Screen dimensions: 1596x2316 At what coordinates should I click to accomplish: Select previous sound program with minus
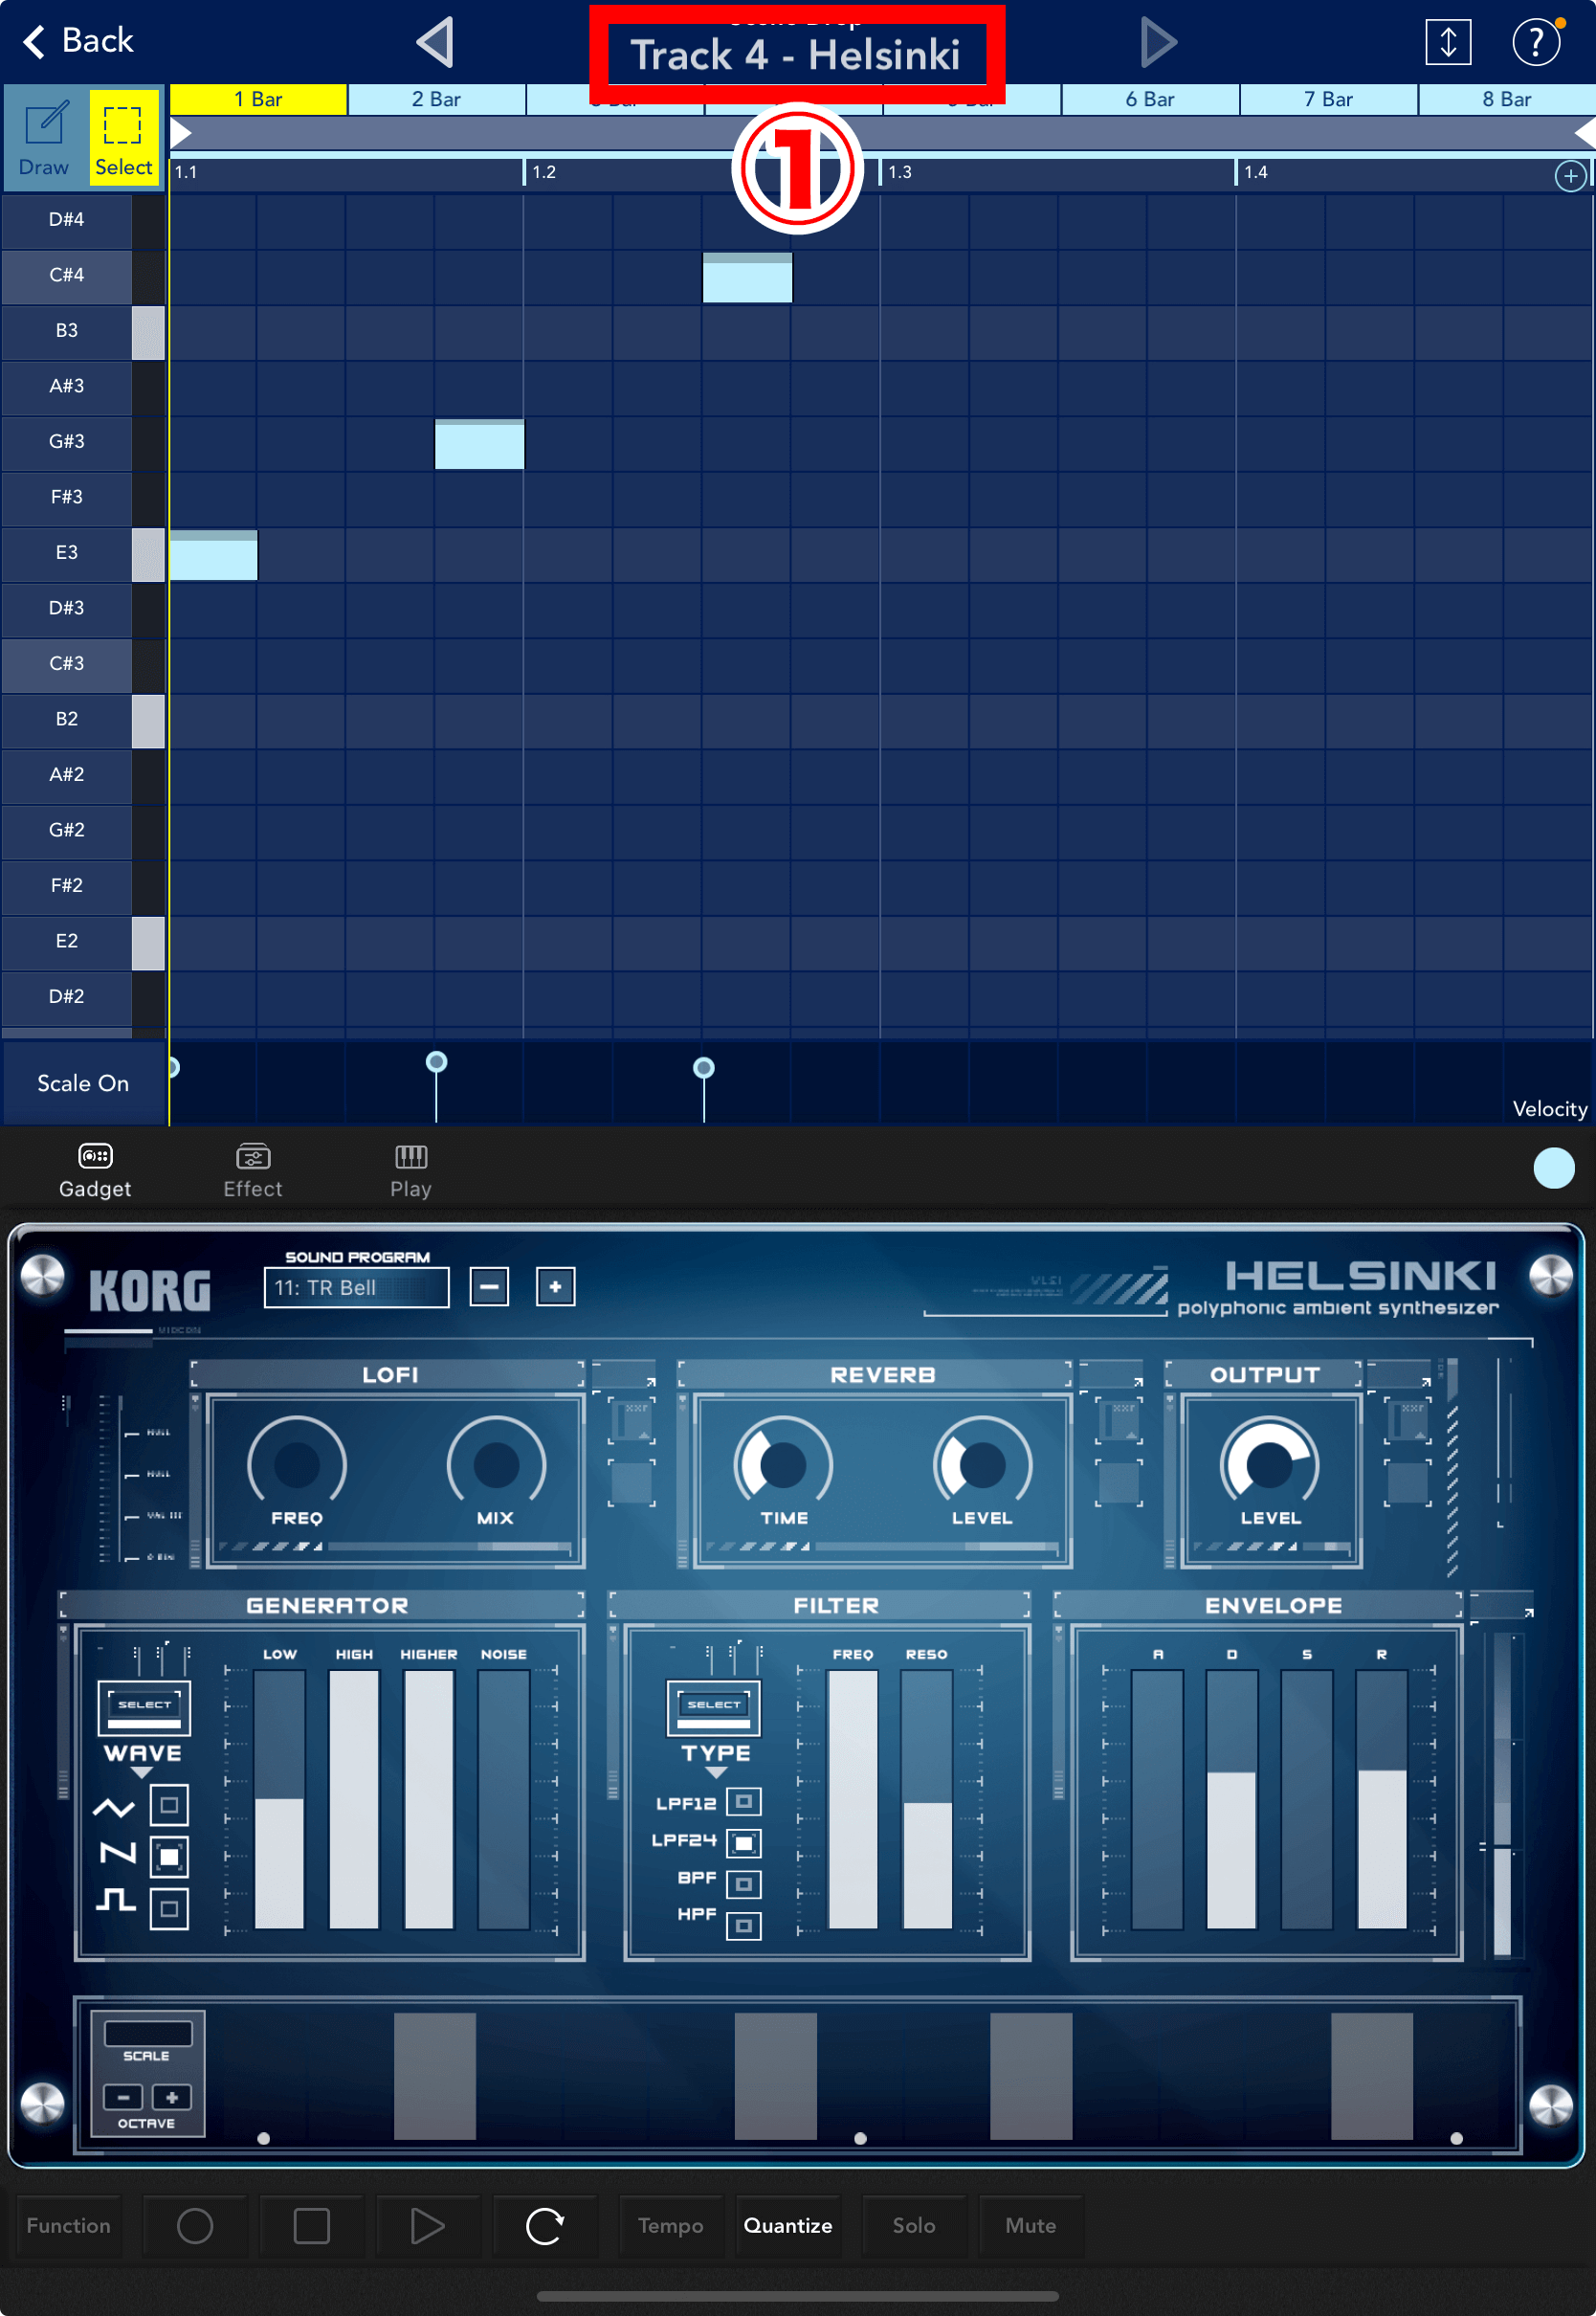click(489, 1287)
